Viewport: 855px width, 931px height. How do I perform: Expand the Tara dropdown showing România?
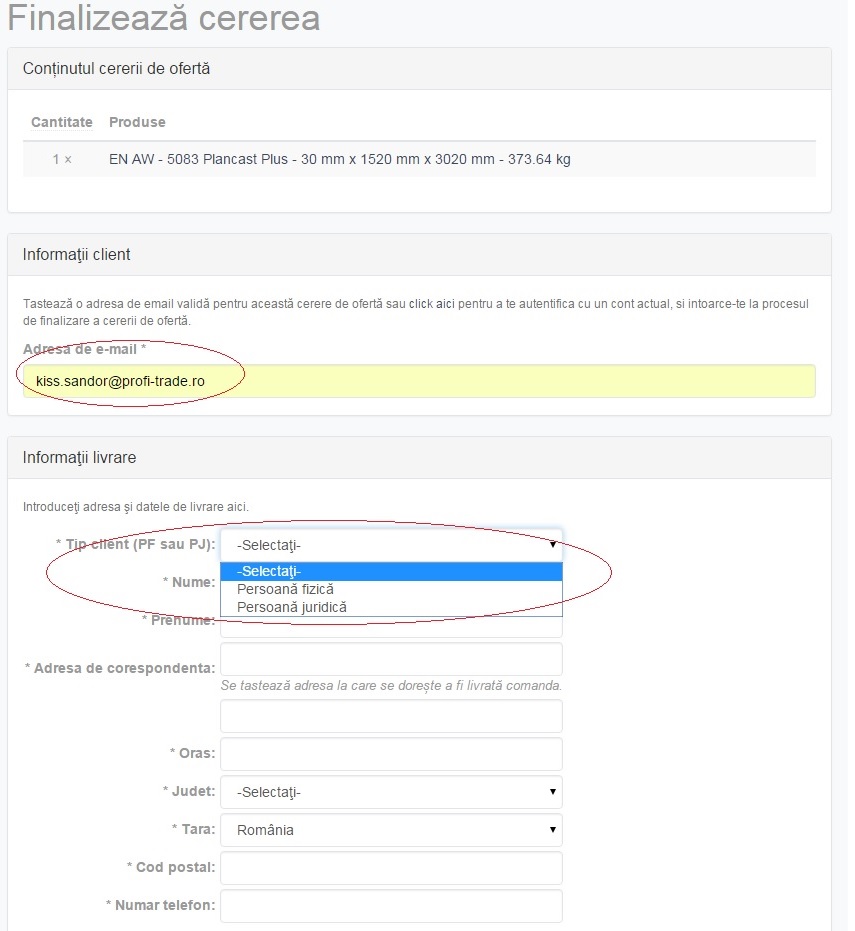[x=391, y=830]
